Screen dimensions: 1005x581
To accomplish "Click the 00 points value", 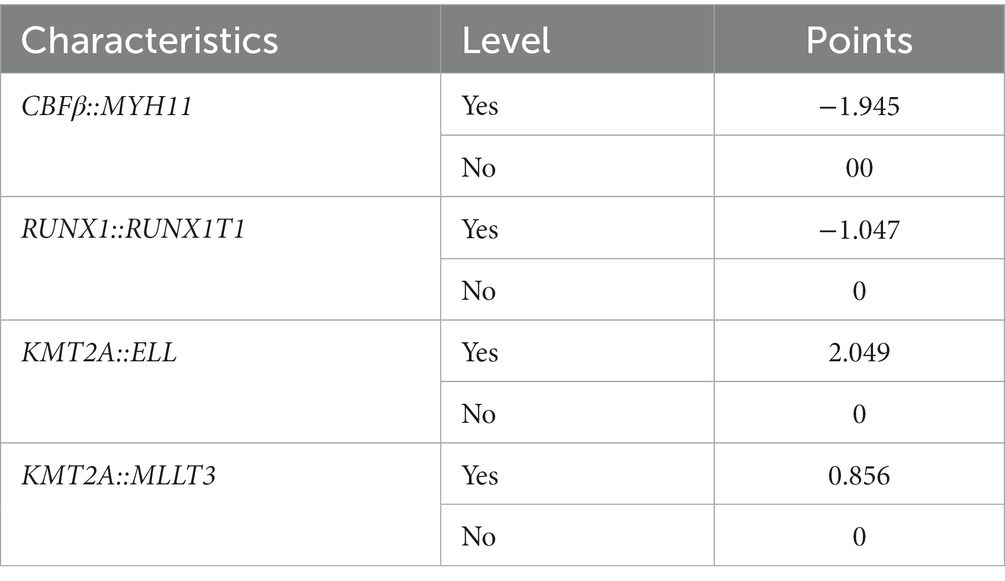I will 859,167.
